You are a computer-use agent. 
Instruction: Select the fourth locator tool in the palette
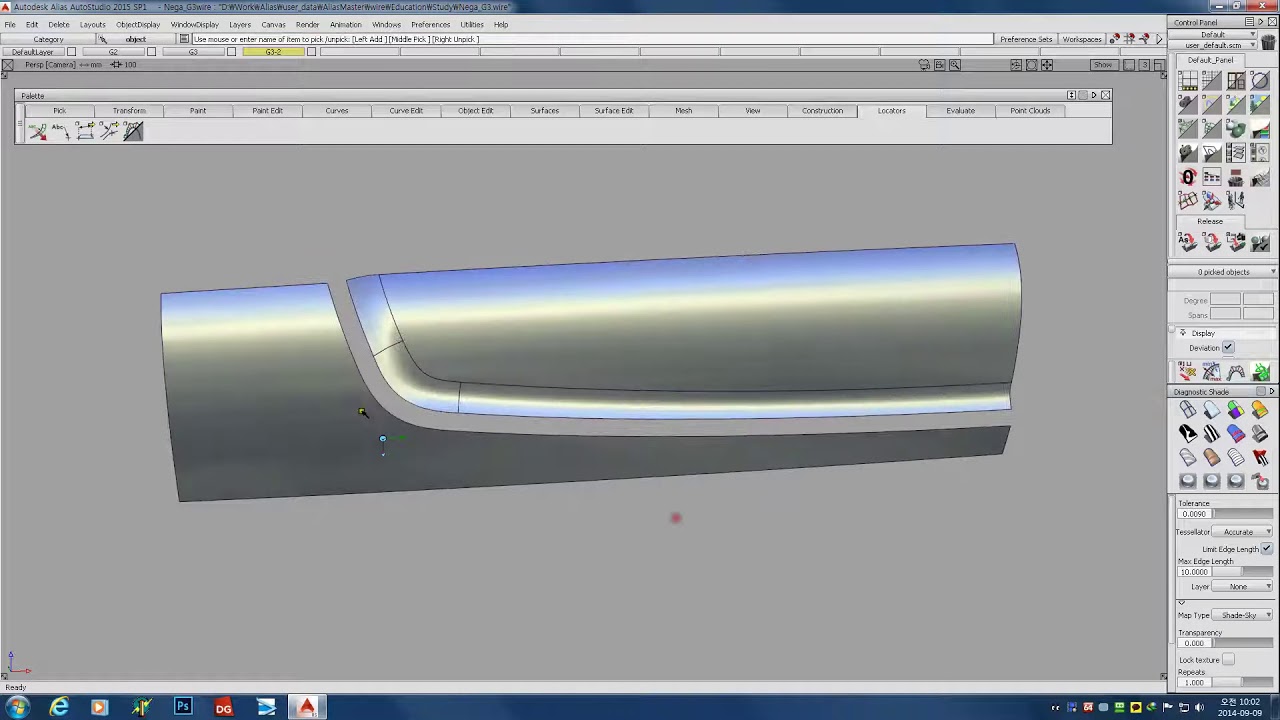click(x=109, y=131)
